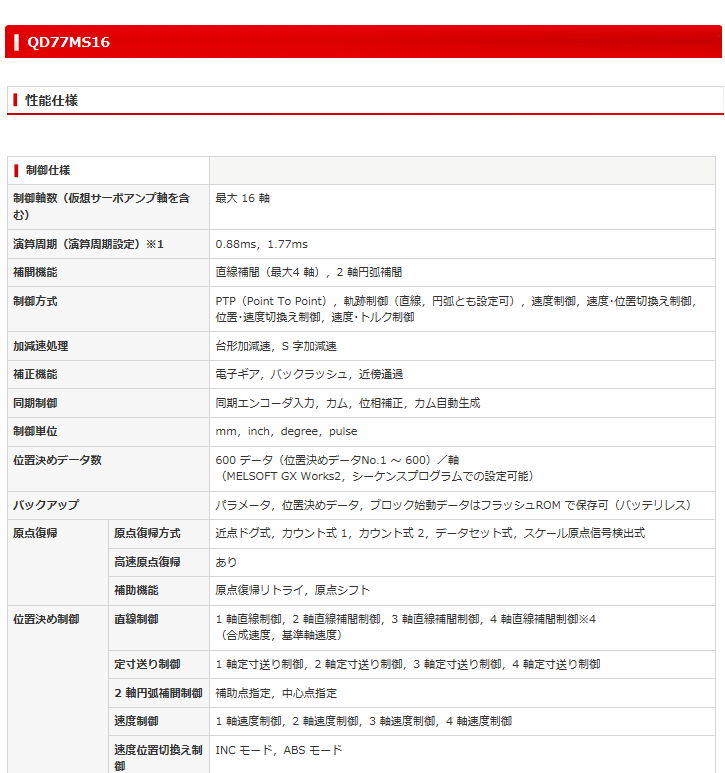Click the 原点復帰方式 sub-label

147,533
